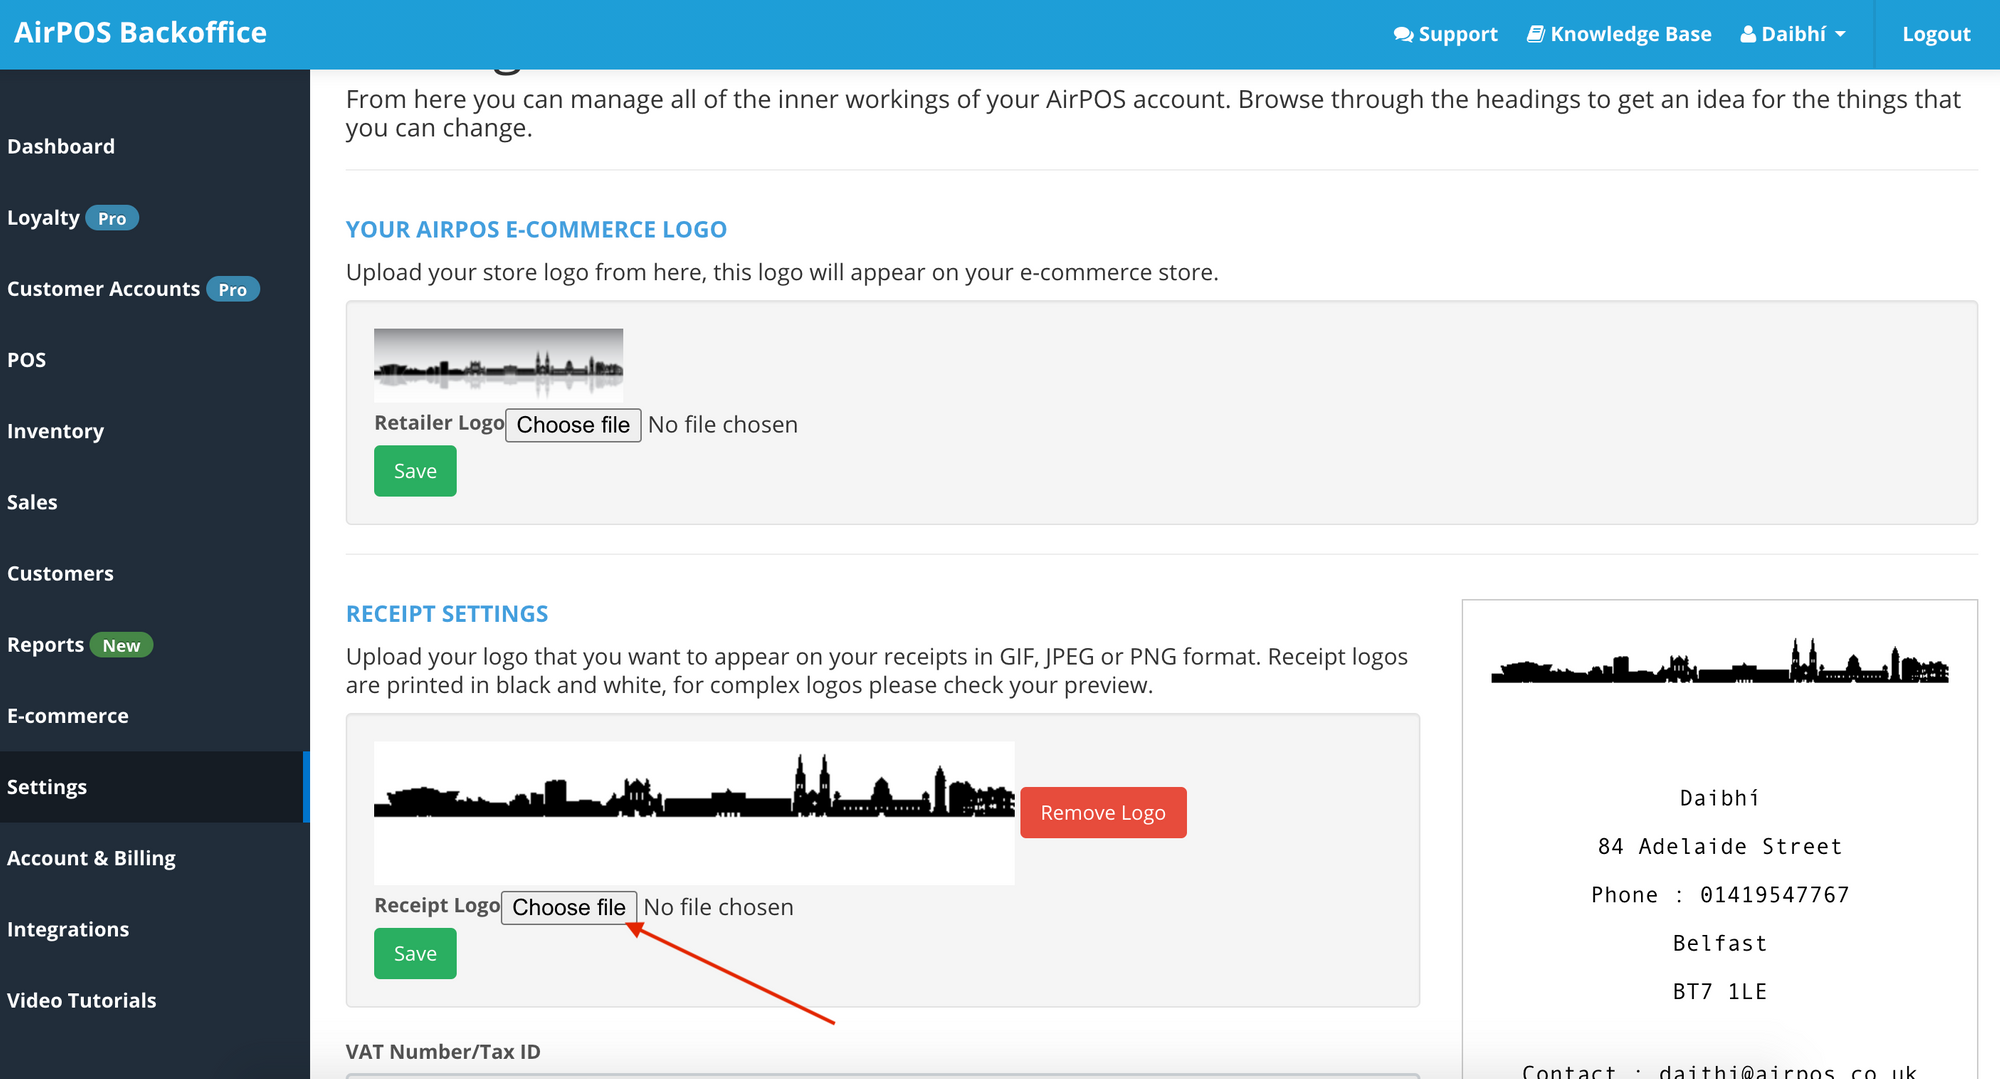This screenshot has width=2000, height=1079.
Task: Click the receipt preview skyline logo
Action: (x=1720, y=663)
